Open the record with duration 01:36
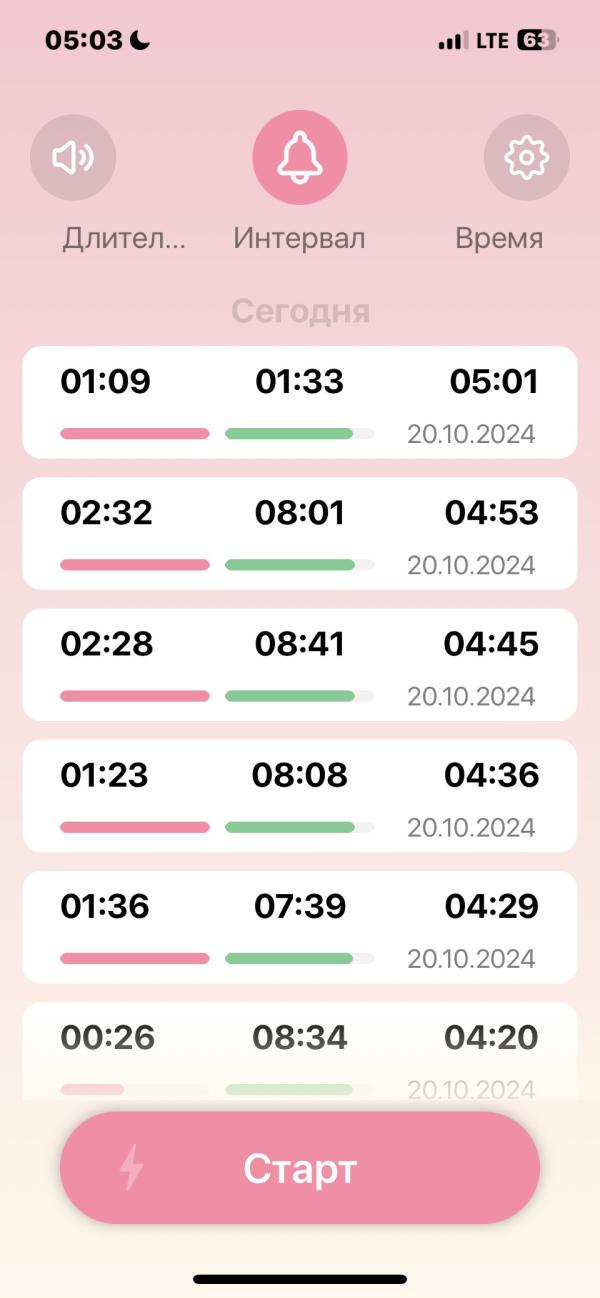 pos(300,926)
